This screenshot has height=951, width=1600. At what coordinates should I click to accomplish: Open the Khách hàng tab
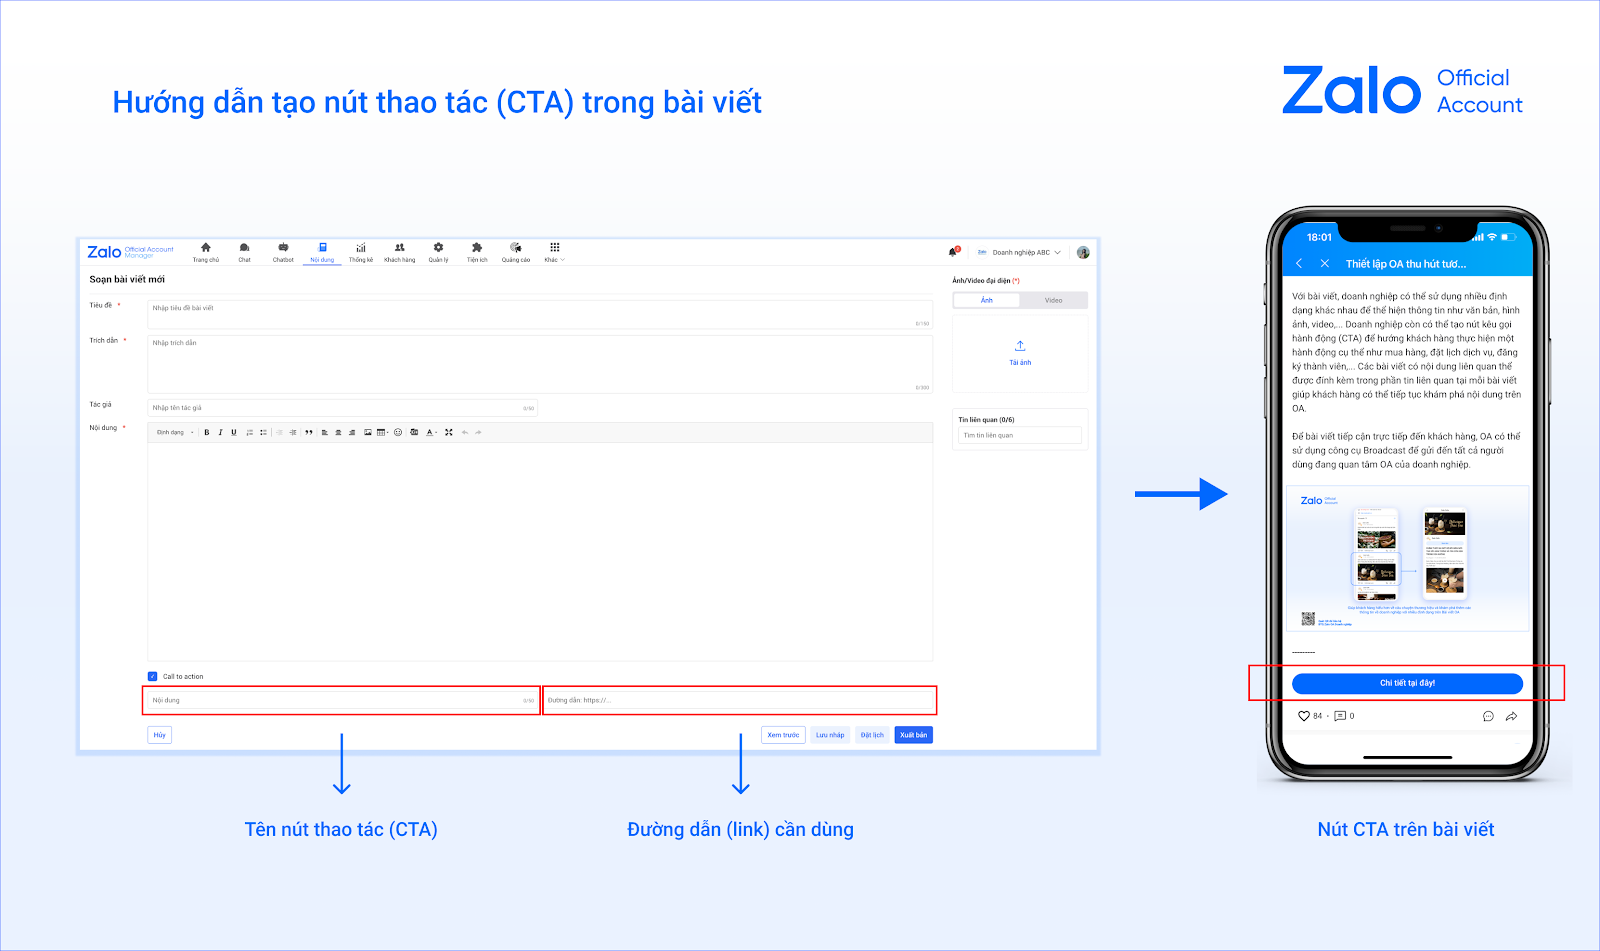pyautogui.click(x=399, y=252)
